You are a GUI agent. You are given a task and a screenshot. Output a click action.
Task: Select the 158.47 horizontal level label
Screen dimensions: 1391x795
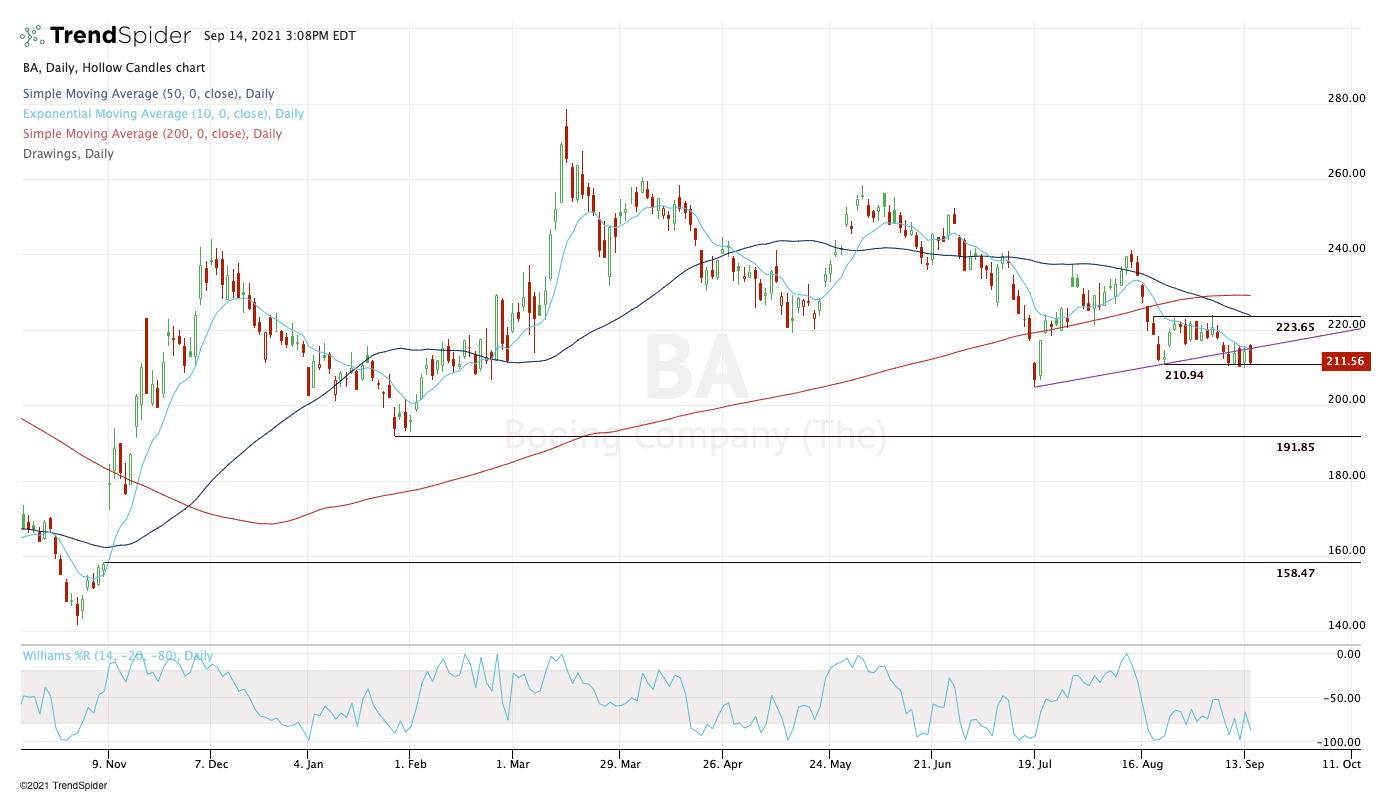pyautogui.click(x=1295, y=573)
